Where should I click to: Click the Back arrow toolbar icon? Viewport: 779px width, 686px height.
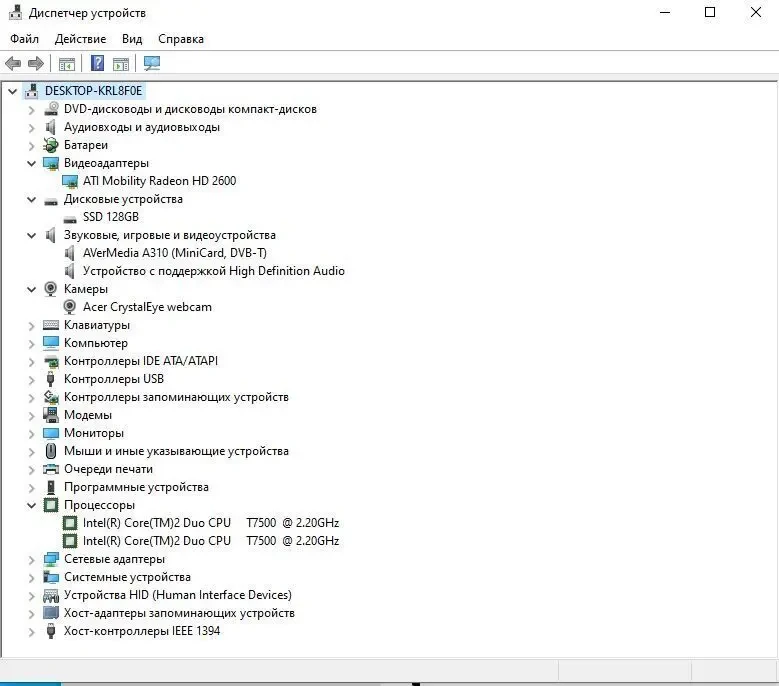tap(13, 63)
